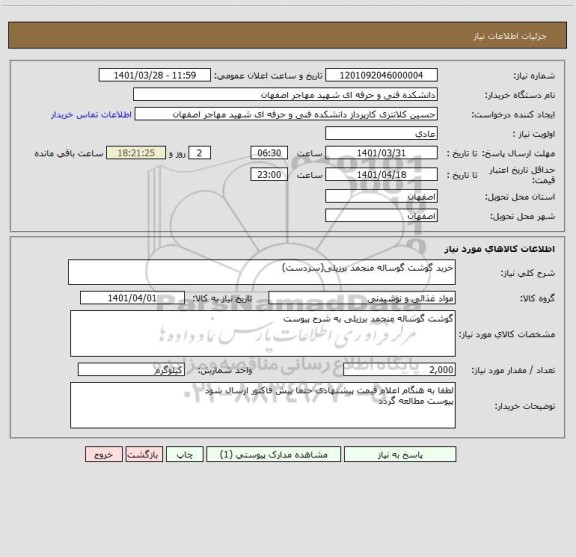The height and width of the screenshot is (557, 576).
Task: Click the general description field خرید گوشت گوساله
Action: tap(262, 272)
